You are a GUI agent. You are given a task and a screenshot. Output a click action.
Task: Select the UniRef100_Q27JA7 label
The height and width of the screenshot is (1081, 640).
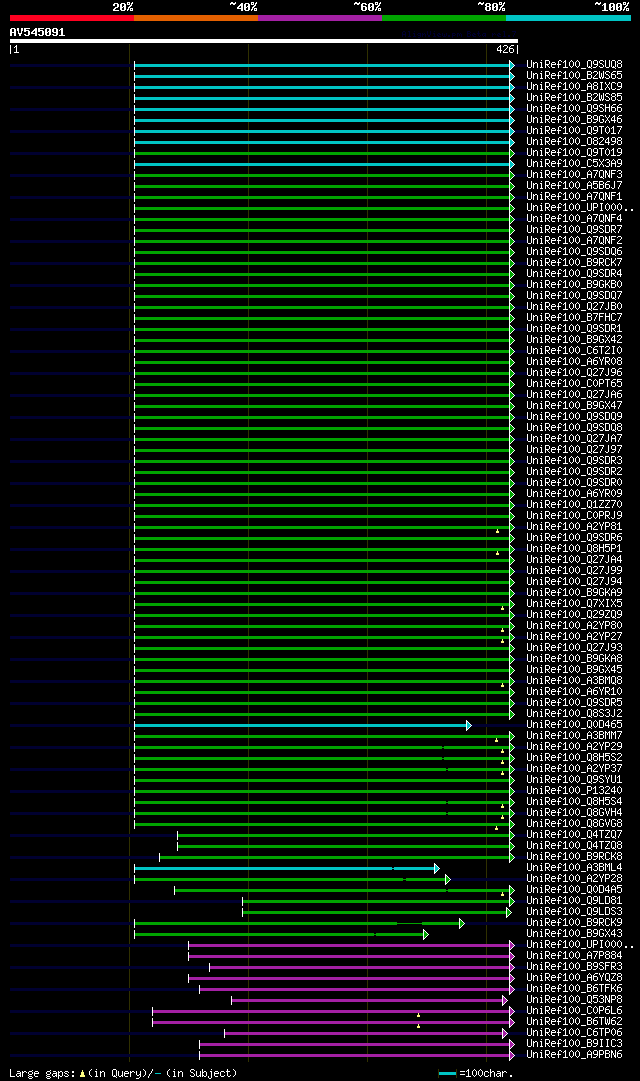(574, 439)
